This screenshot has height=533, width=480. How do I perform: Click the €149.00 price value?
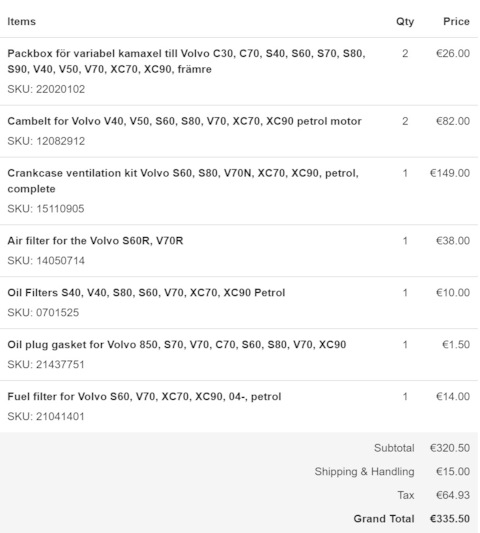tap(450, 173)
